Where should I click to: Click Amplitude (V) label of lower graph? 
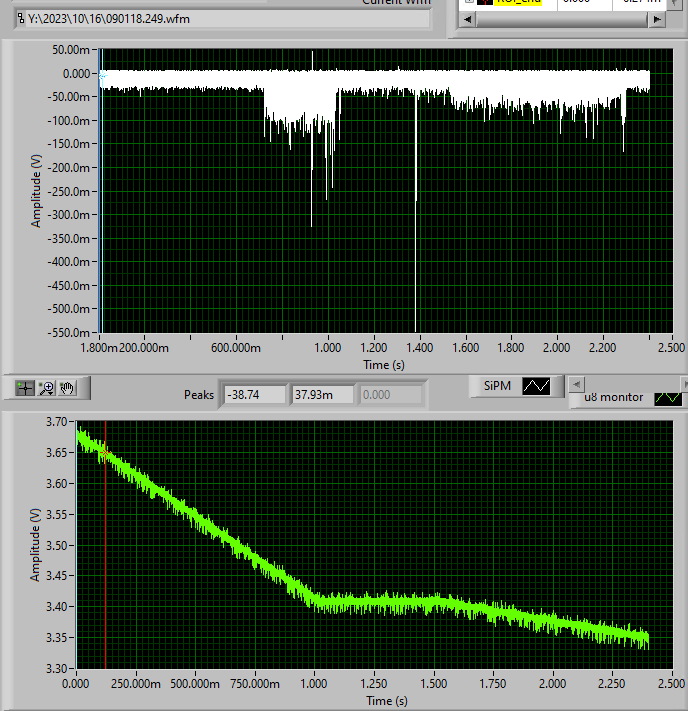pyautogui.click(x=35, y=545)
